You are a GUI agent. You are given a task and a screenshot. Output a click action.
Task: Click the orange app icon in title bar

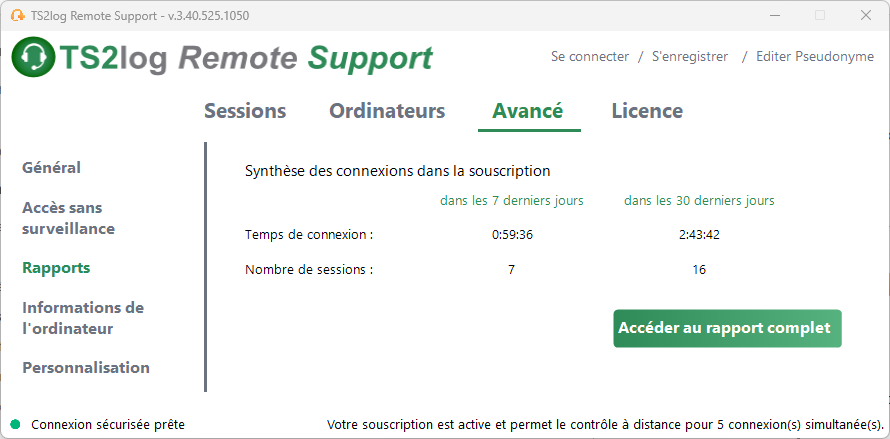(18, 16)
